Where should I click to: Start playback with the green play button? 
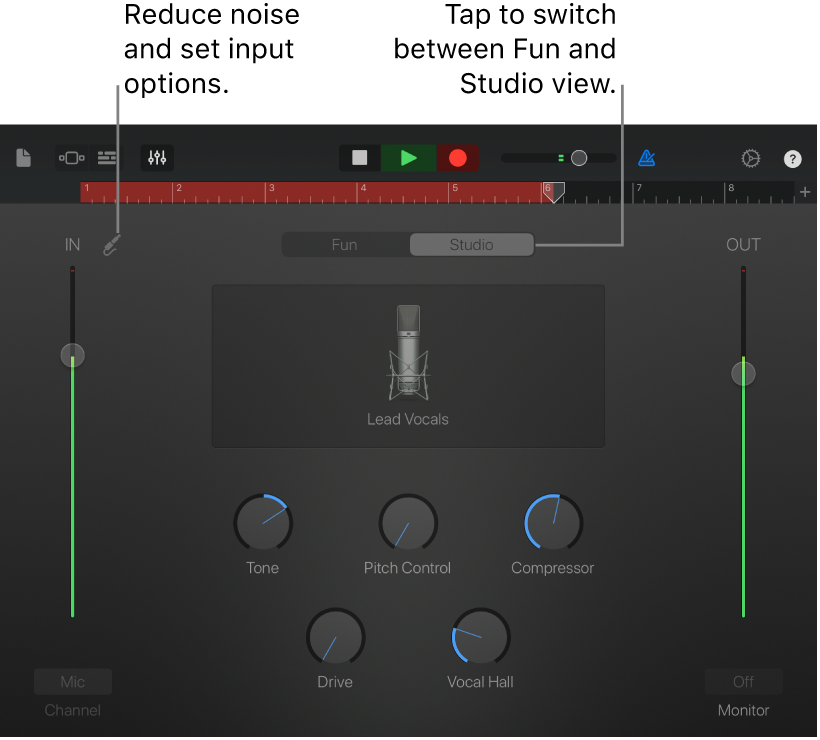click(408, 157)
